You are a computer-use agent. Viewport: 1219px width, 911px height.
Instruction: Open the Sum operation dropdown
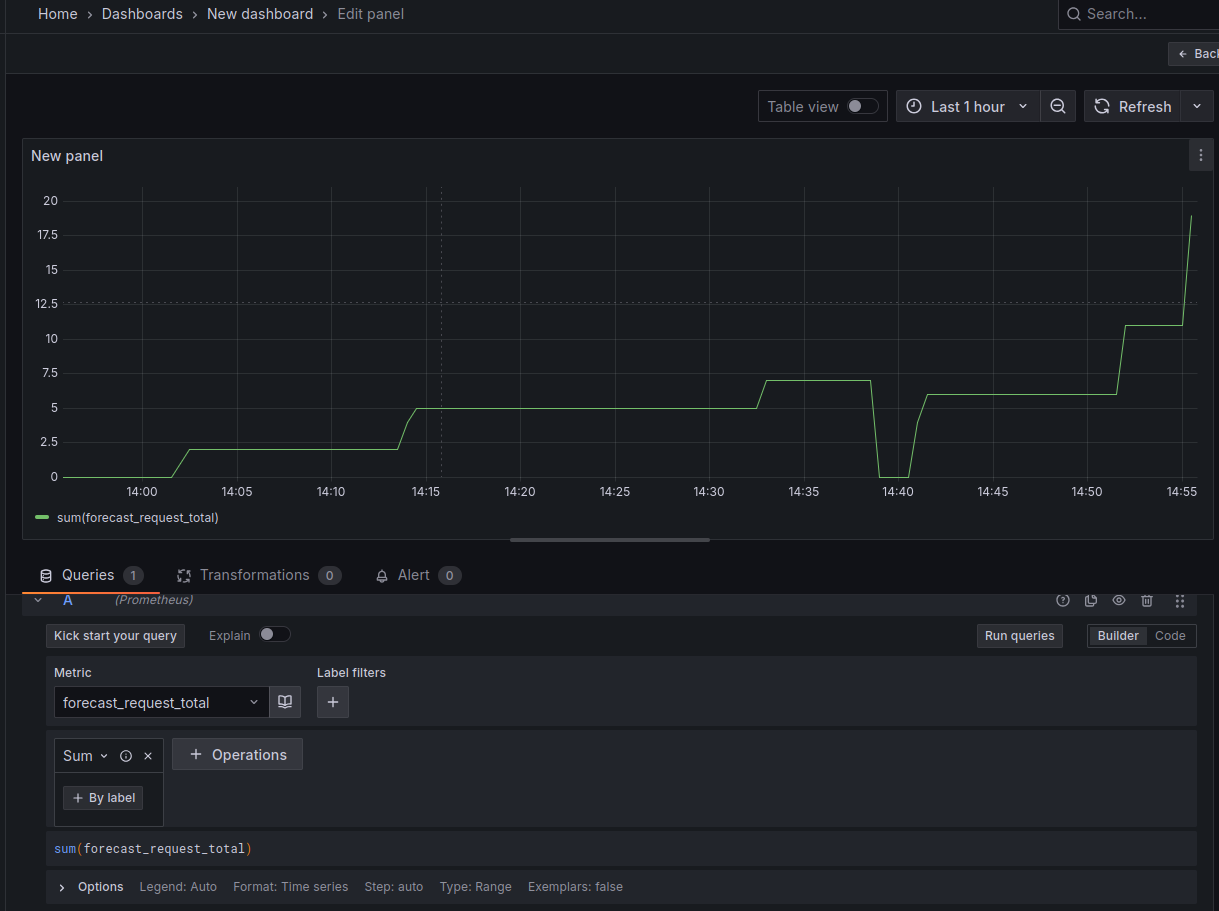tap(85, 756)
